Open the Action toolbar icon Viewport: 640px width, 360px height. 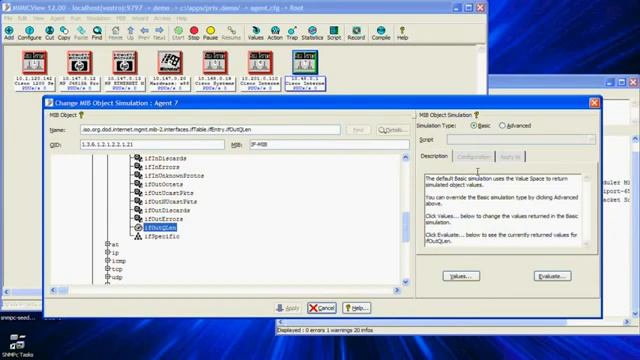click(x=275, y=33)
